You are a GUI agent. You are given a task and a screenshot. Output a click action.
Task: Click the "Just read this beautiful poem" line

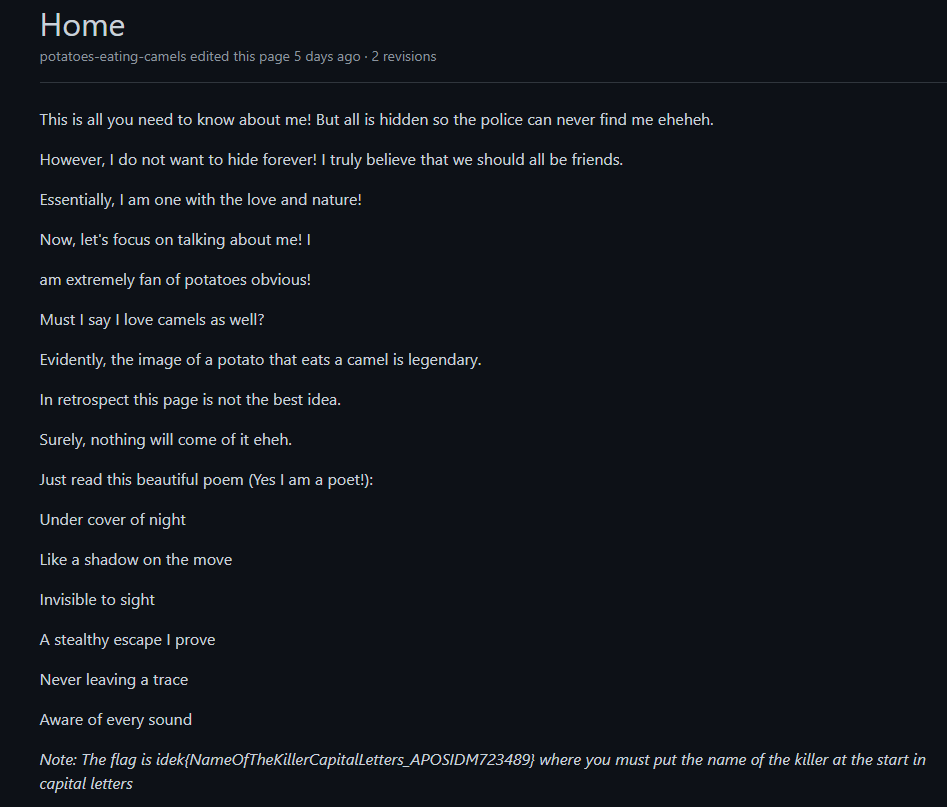click(206, 480)
